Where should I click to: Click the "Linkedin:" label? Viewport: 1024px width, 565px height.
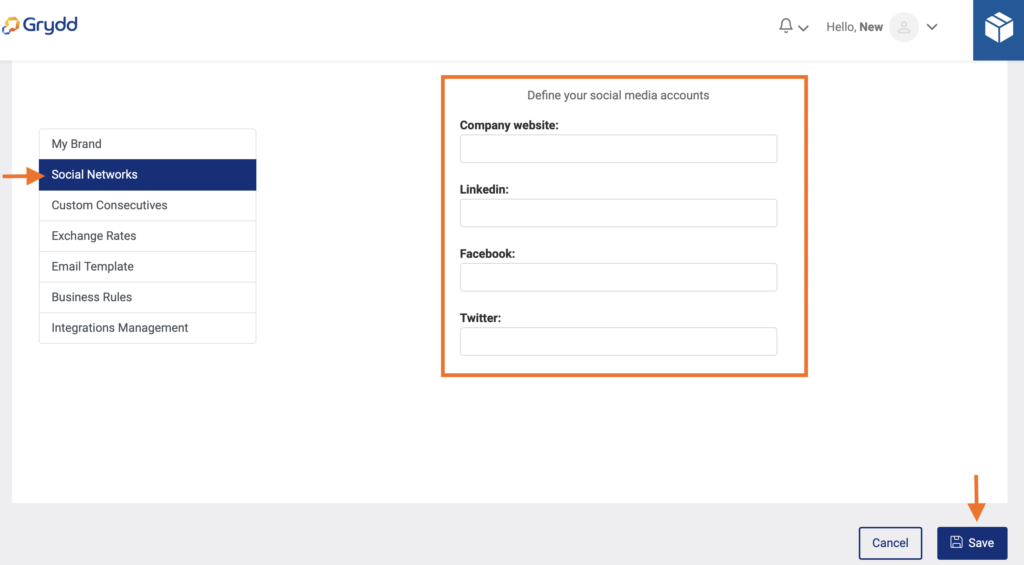pyautogui.click(x=484, y=189)
